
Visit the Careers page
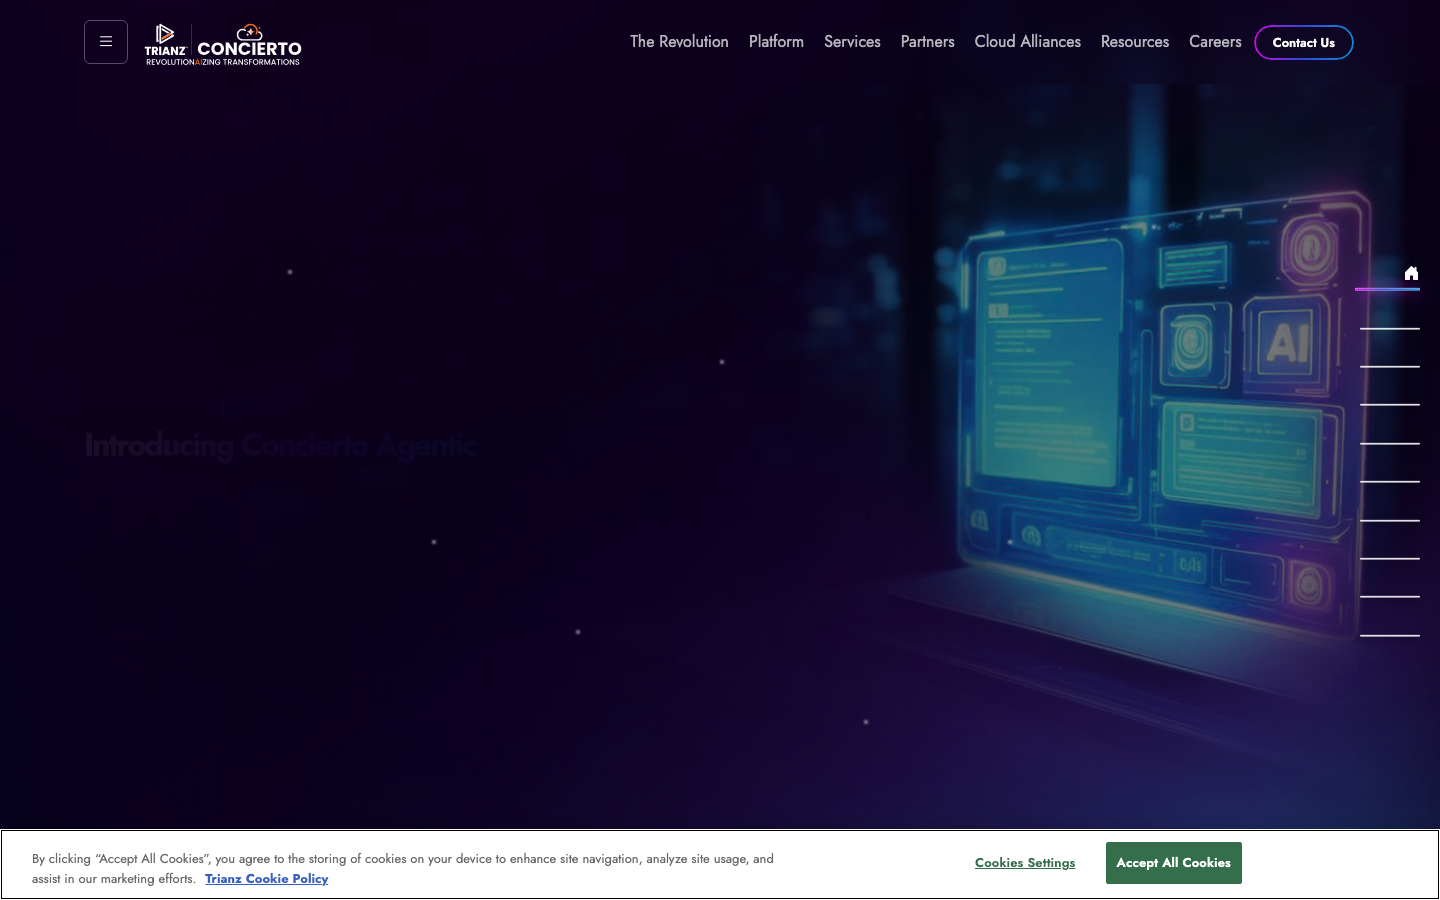click(1215, 42)
